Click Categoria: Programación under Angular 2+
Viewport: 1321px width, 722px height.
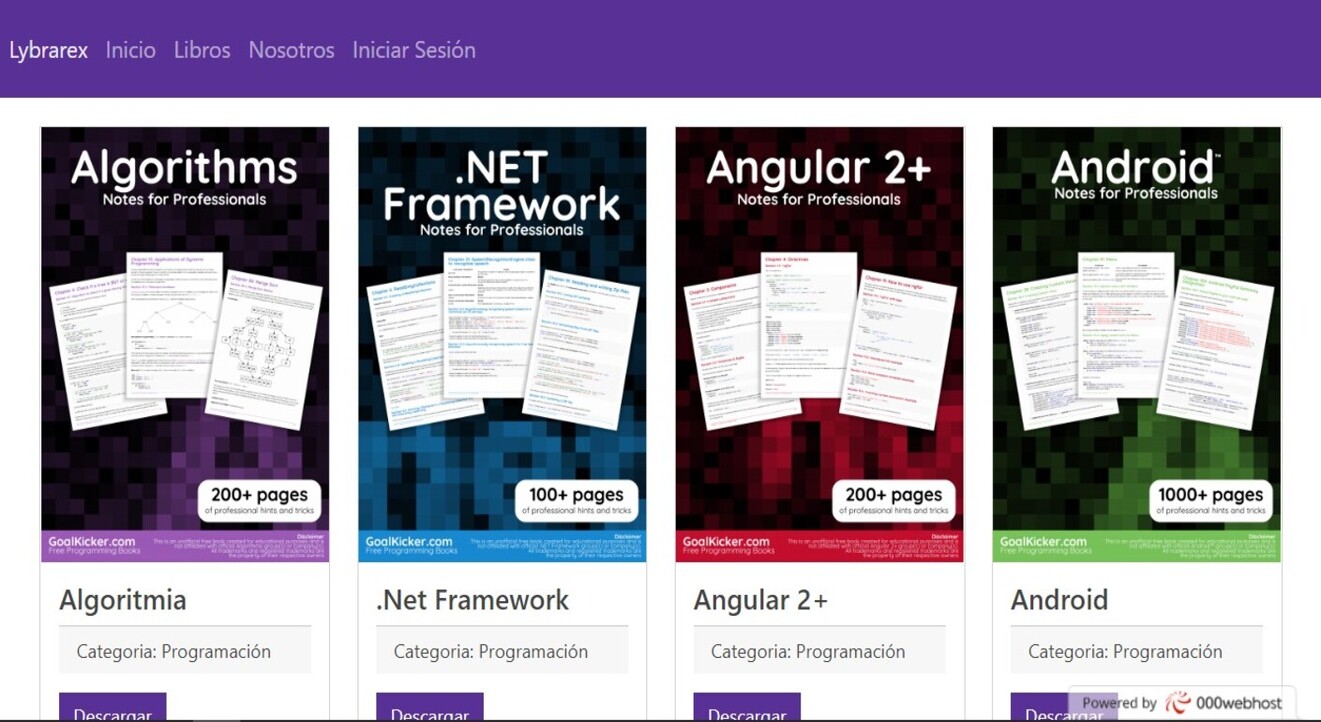(808, 652)
